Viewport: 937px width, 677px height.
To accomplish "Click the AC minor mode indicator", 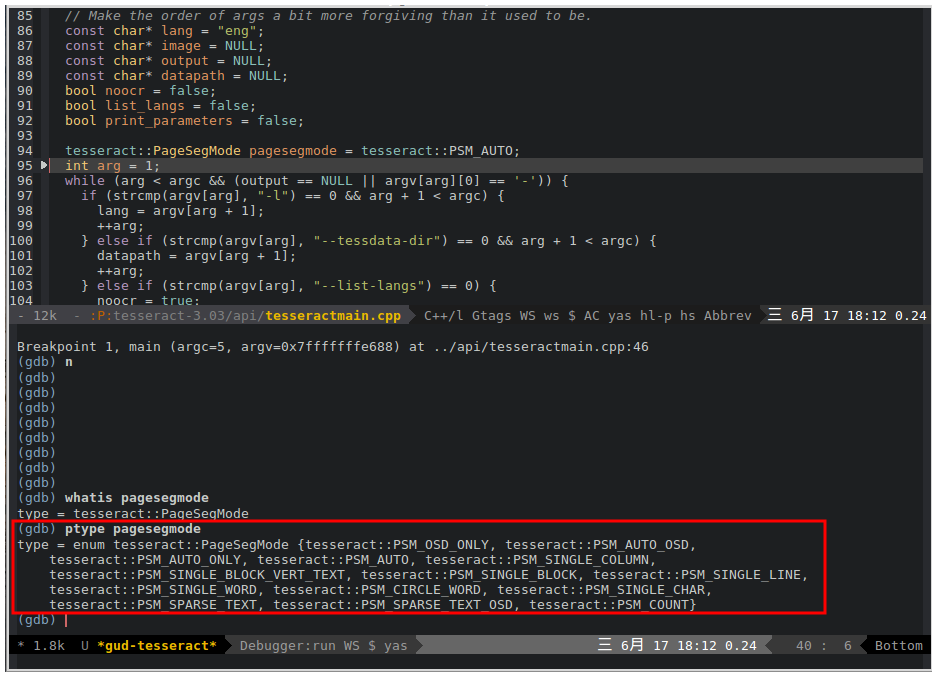I will click(592, 315).
